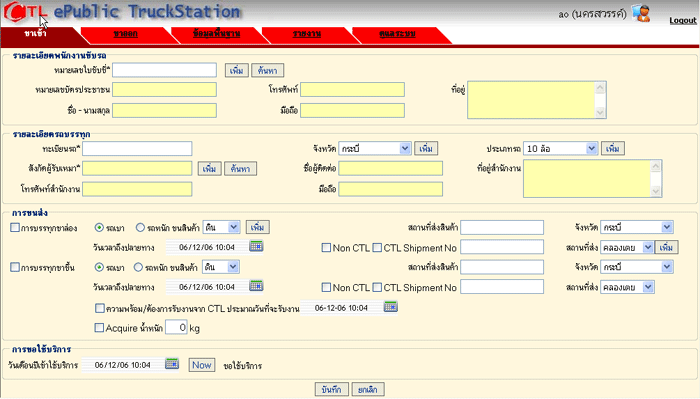Click the ยกเลิก cancel button
The height and width of the screenshot is (399, 700).
pos(368,389)
